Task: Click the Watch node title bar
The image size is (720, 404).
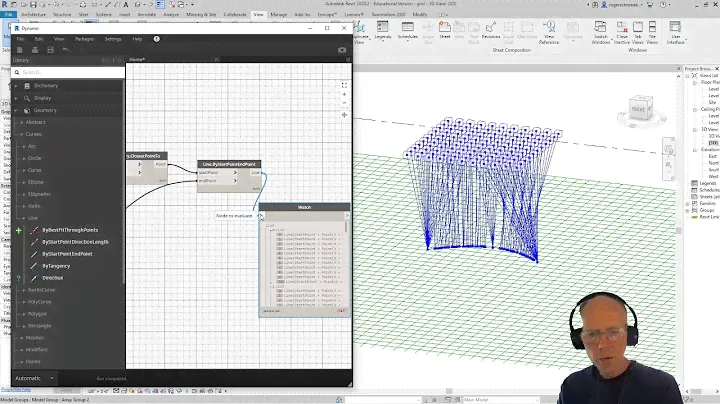Action: click(304, 208)
